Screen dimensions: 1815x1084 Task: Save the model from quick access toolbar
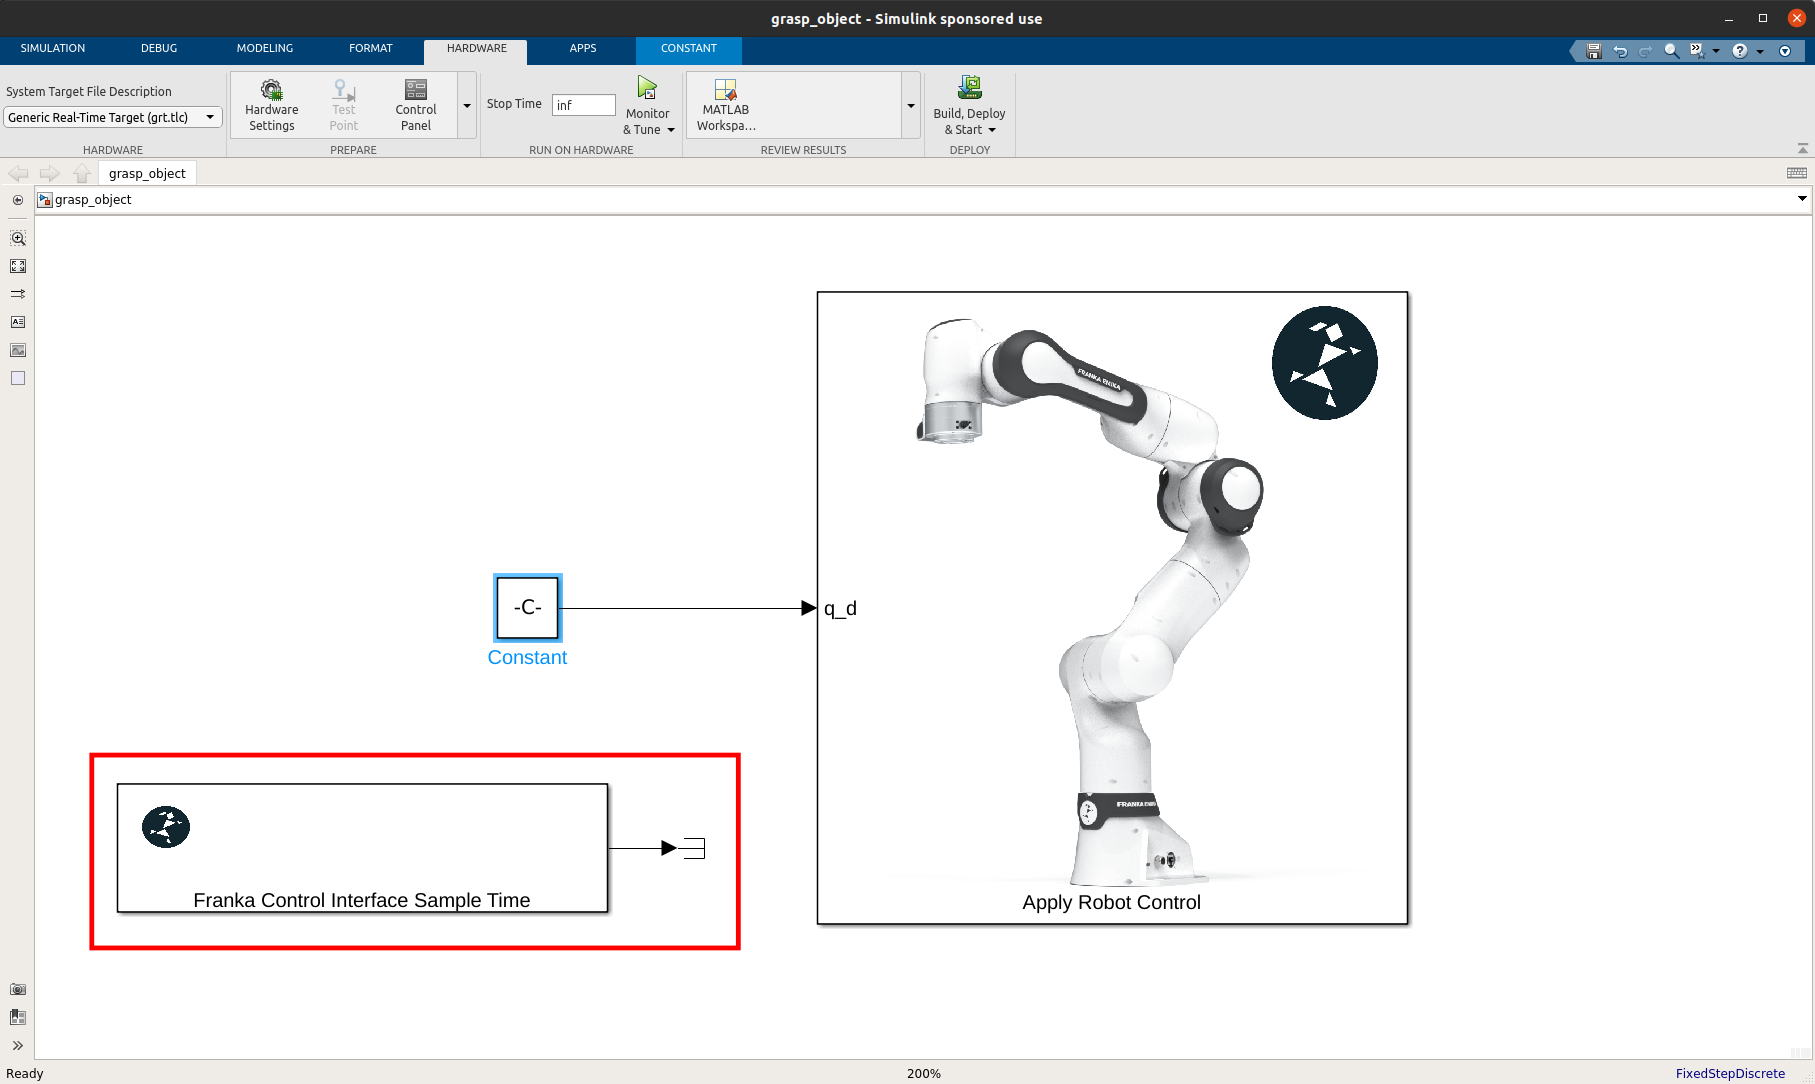(x=1592, y=50)
